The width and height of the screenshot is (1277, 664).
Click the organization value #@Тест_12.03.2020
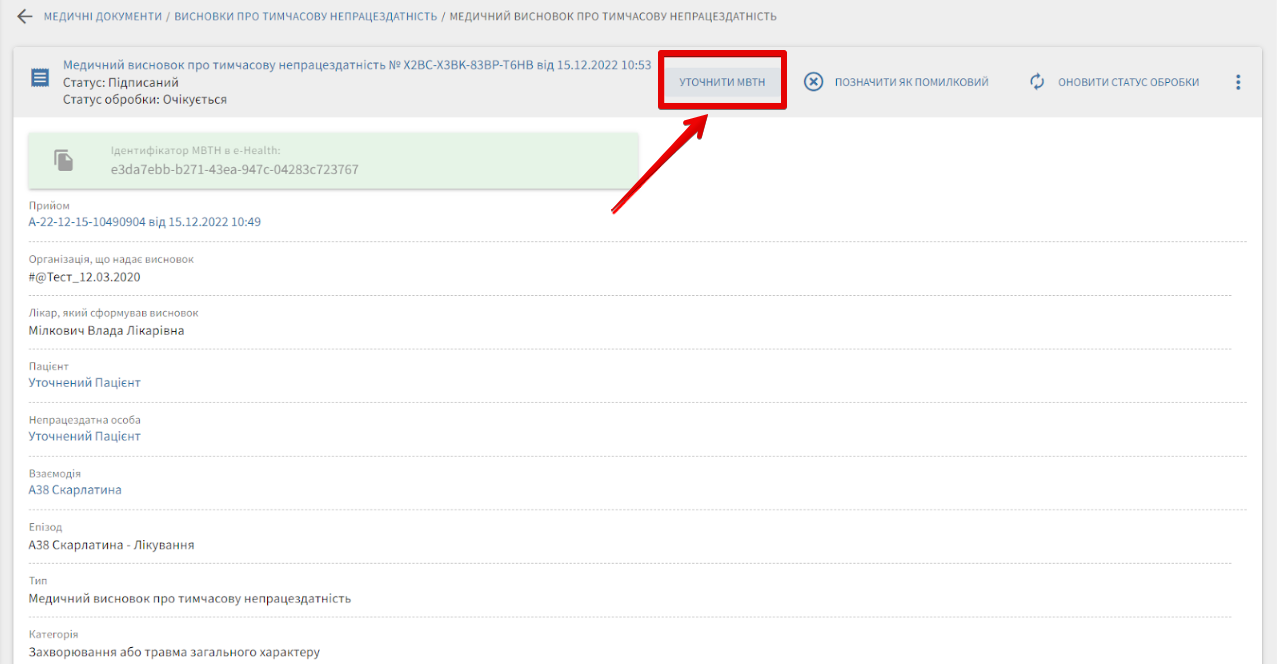click(x=84, y=277)
